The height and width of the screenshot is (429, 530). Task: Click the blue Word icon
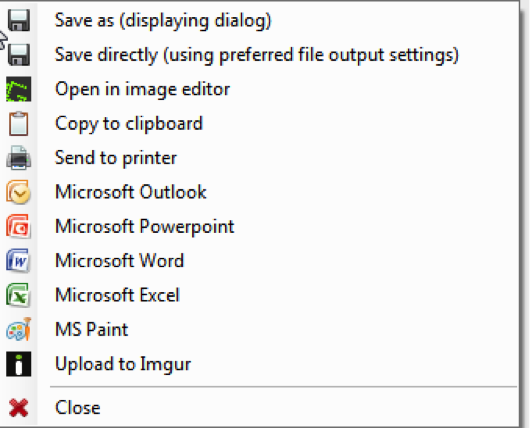coord(18,261)
